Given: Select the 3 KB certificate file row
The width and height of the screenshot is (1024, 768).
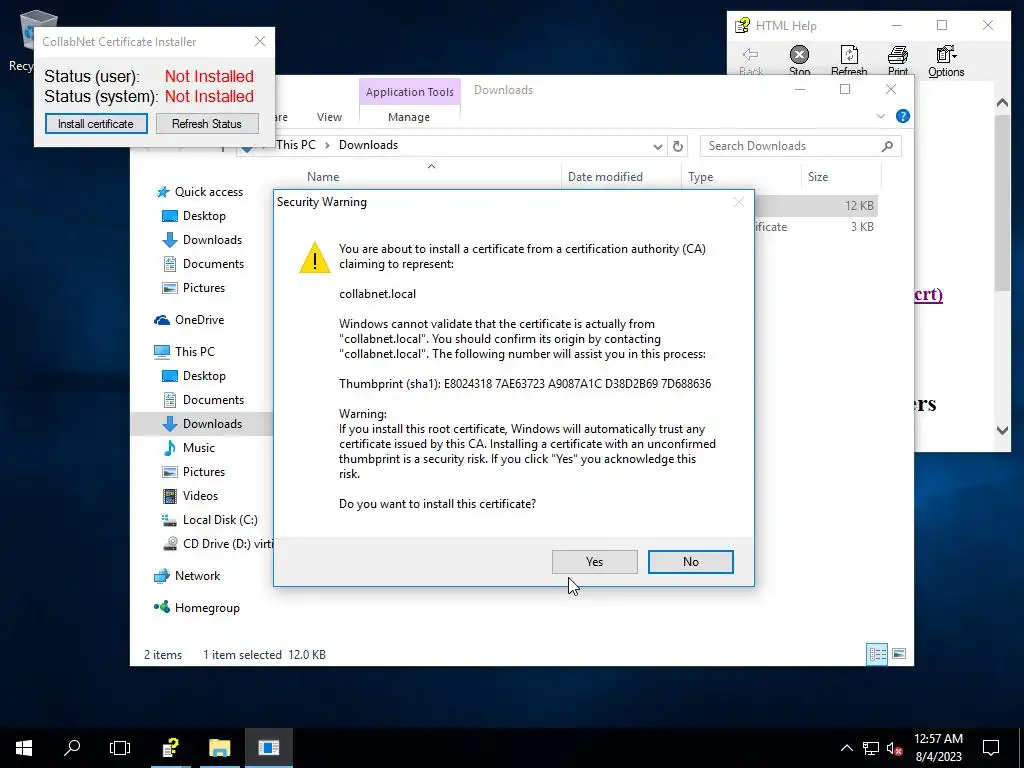Looking at the screenshot, I should pos(816,227).
